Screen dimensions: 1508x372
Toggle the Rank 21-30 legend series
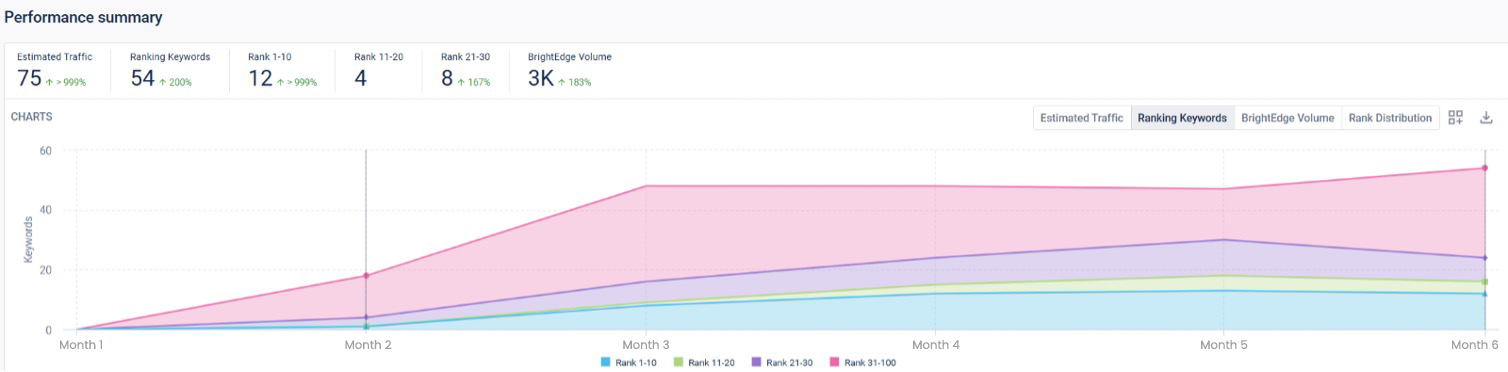[782, 362]
